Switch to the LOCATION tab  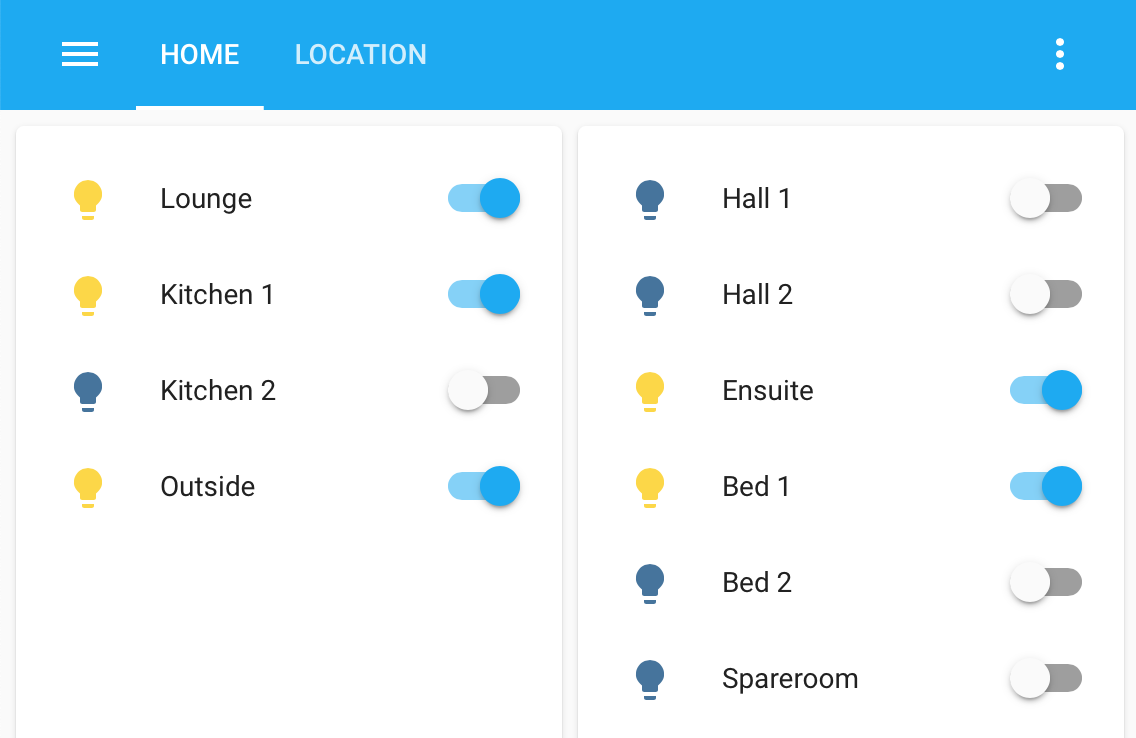tap(361, 54)
